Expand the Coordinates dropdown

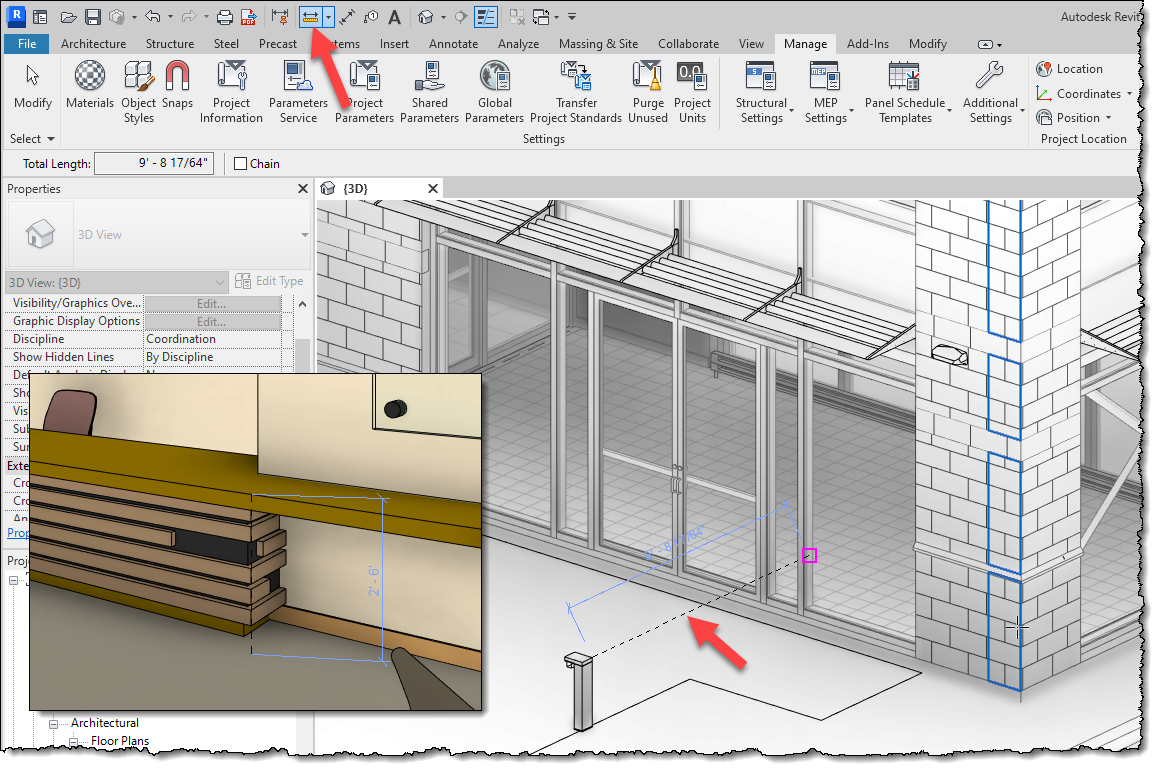pos(1129,94)
